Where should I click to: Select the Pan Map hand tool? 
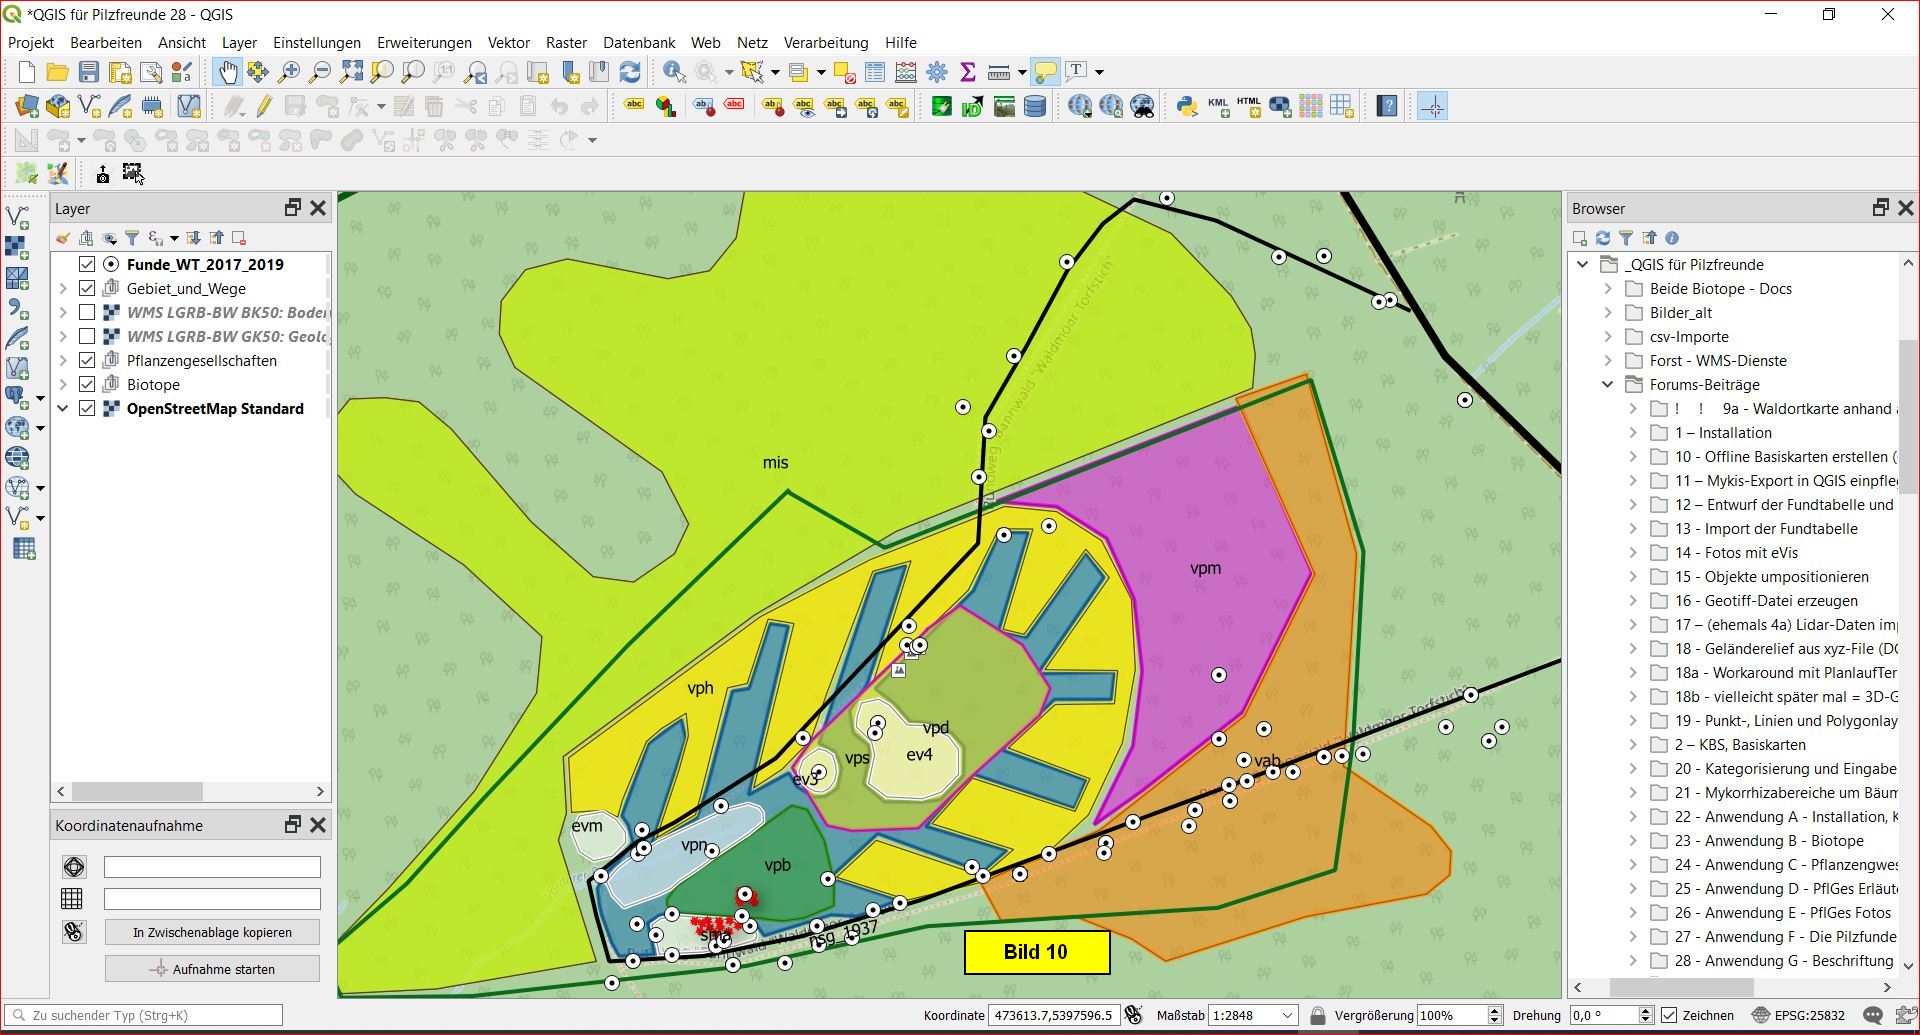(x=228, y=72)
